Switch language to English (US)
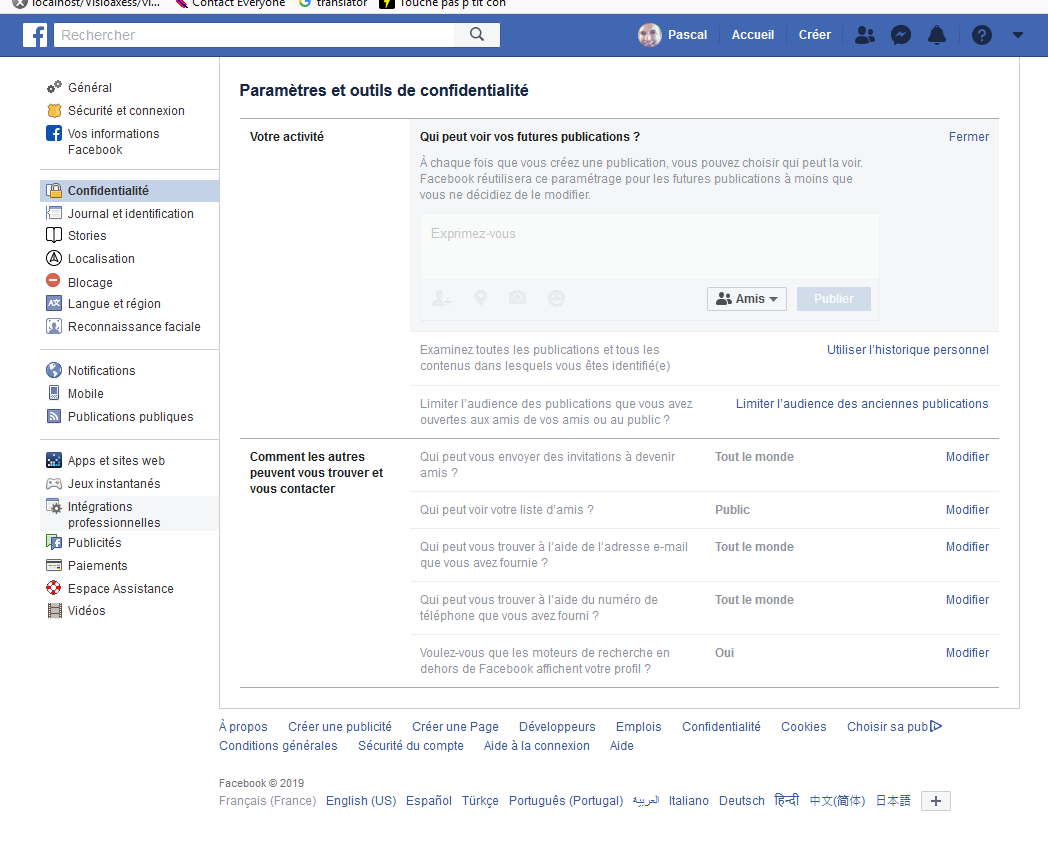 click(x=361, y=801)
